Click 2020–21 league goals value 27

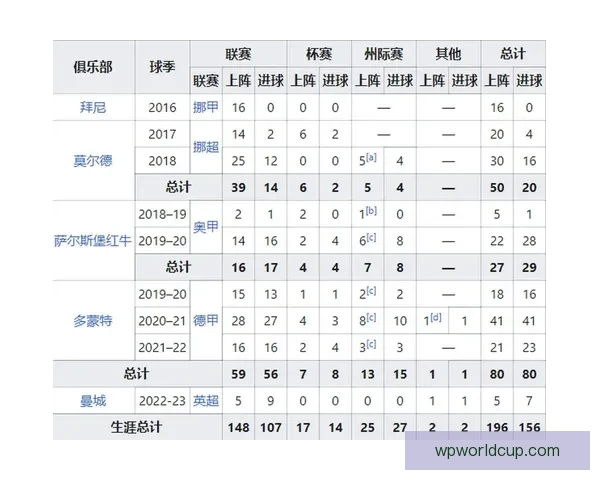271,321
